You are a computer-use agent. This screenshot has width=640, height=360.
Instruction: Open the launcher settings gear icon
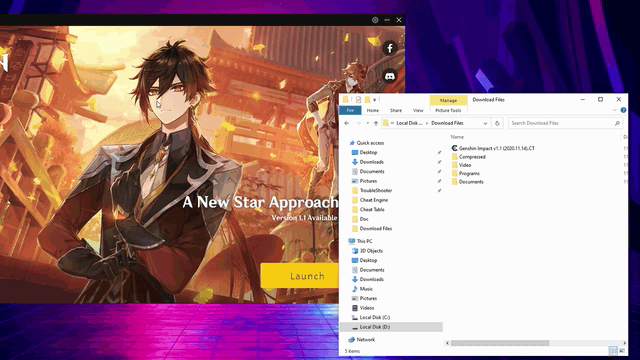pyautogui.click(x=375, y=20)
